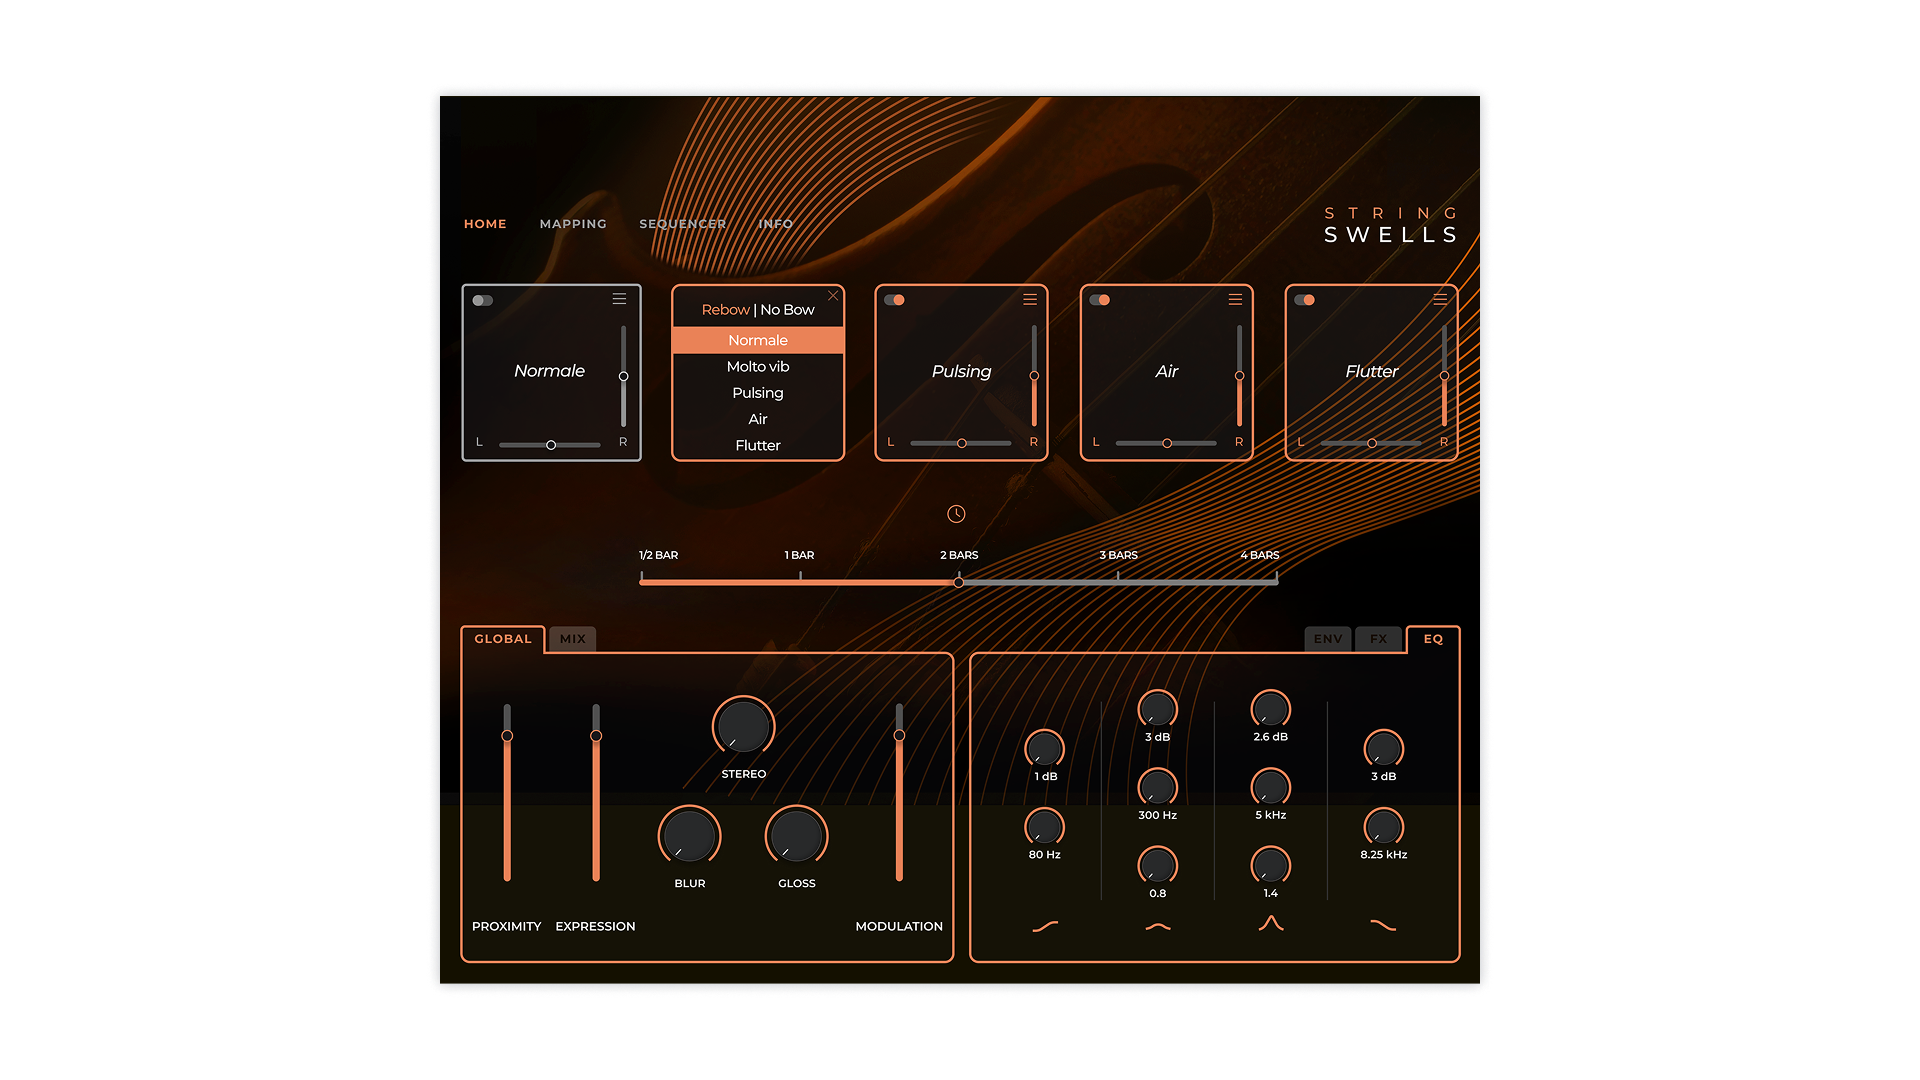Disable the Pulsing slot power toggle

pos(895,300)
